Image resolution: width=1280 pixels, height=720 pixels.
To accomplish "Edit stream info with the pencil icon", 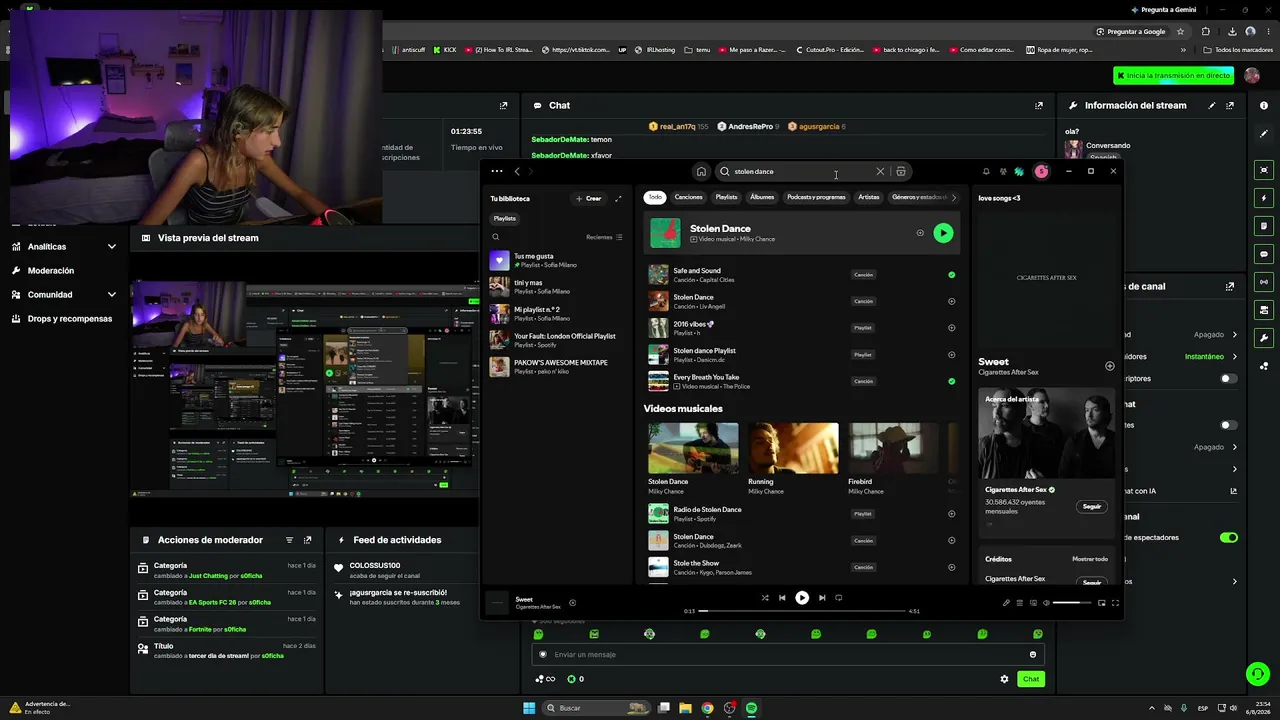I will coord(1212,105).
